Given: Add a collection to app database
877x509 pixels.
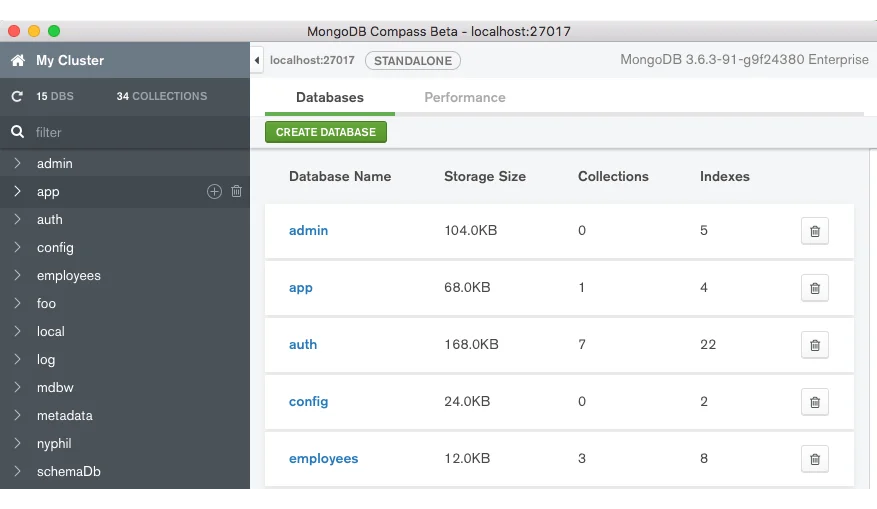Looking at the screenshot, I should tap(214, 191).
